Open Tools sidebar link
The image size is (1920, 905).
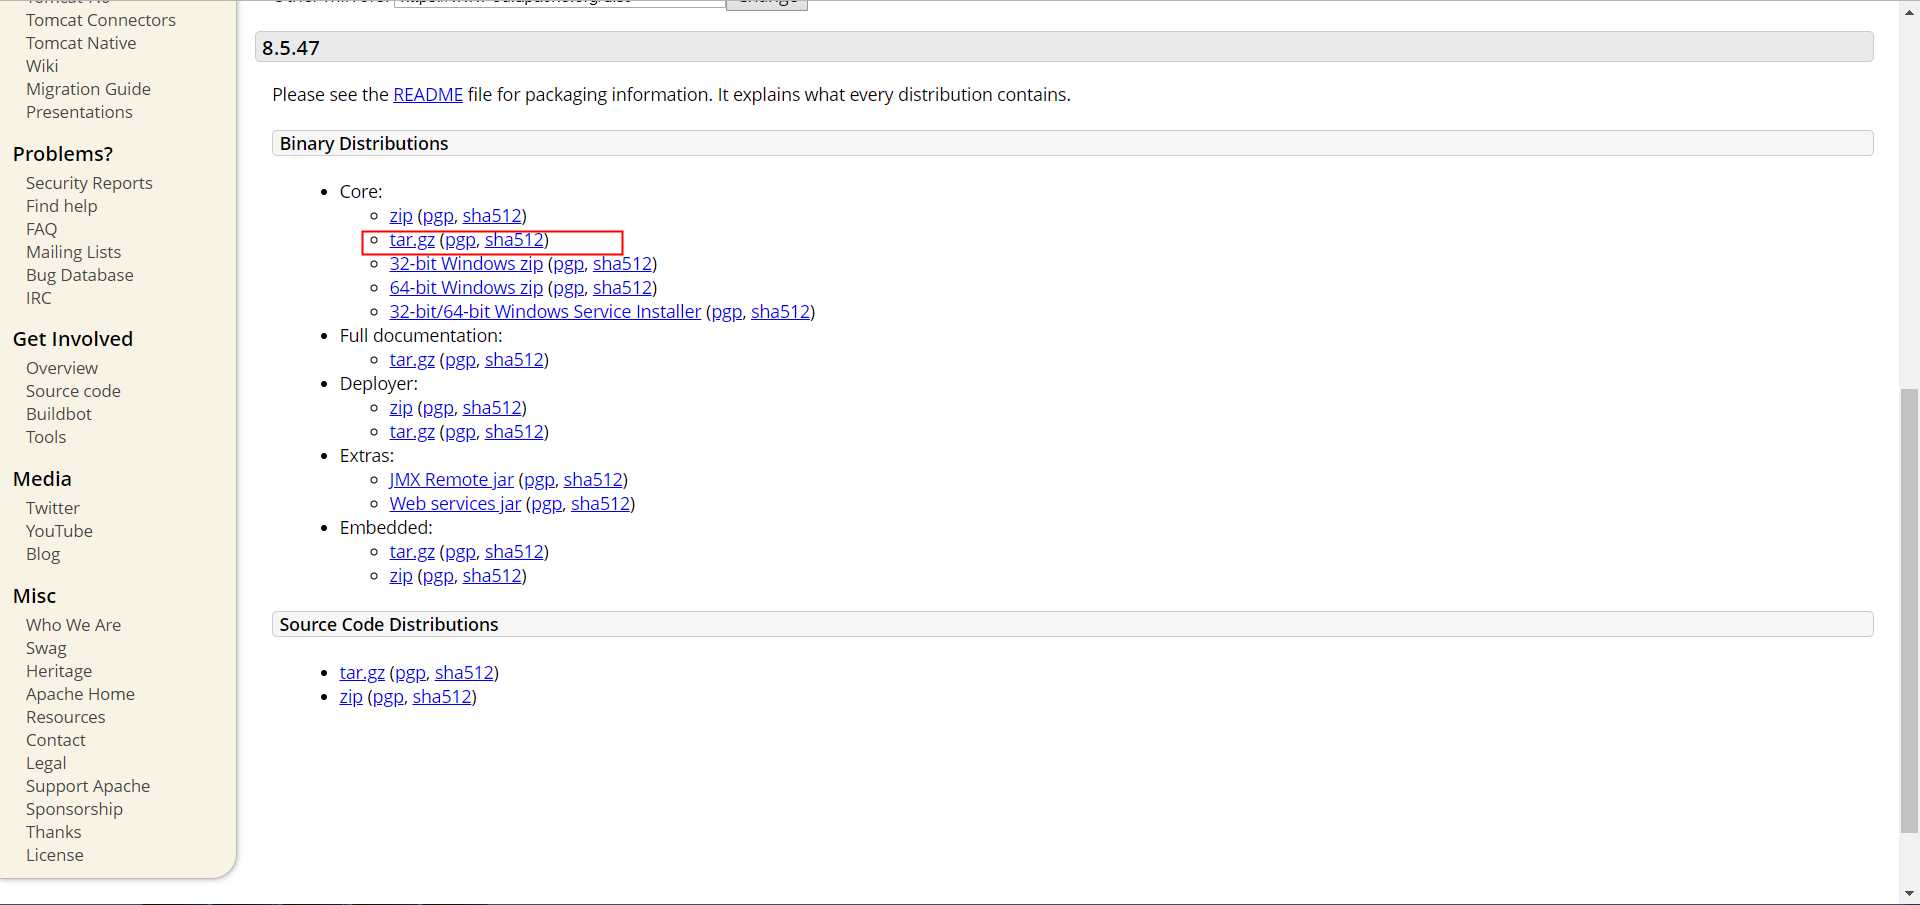point(46,437)
